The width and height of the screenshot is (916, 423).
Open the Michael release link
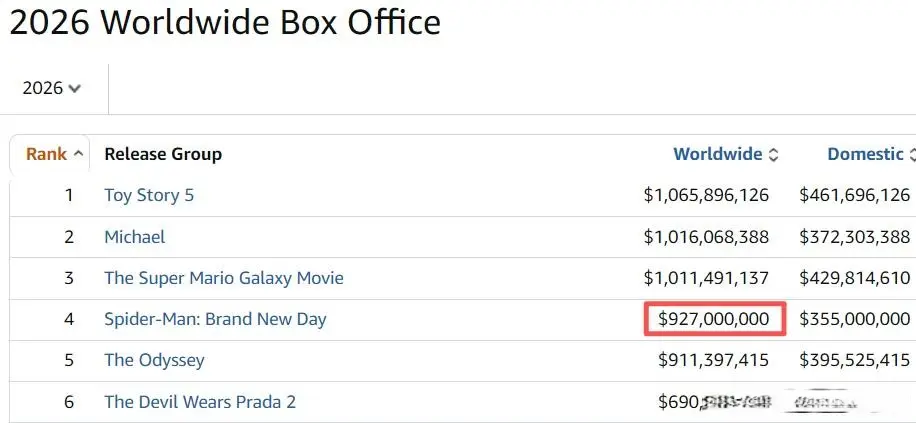point(134,237)
